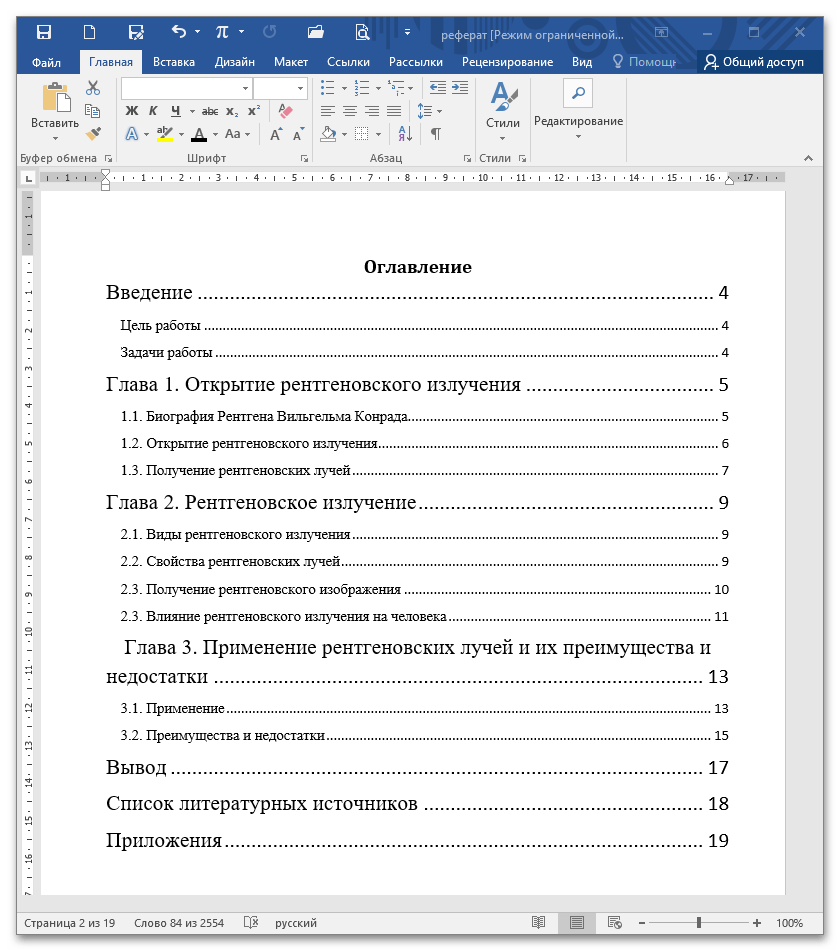Switch to the Вставка tab

point(173,62)
